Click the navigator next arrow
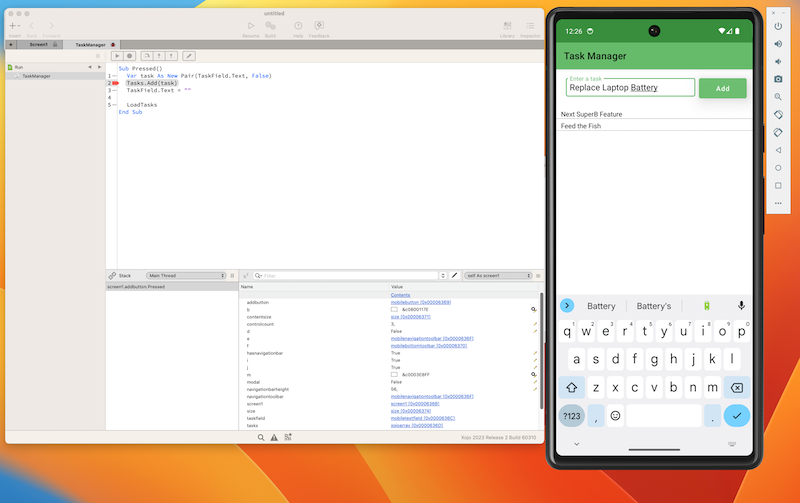 tap(99, 67)
